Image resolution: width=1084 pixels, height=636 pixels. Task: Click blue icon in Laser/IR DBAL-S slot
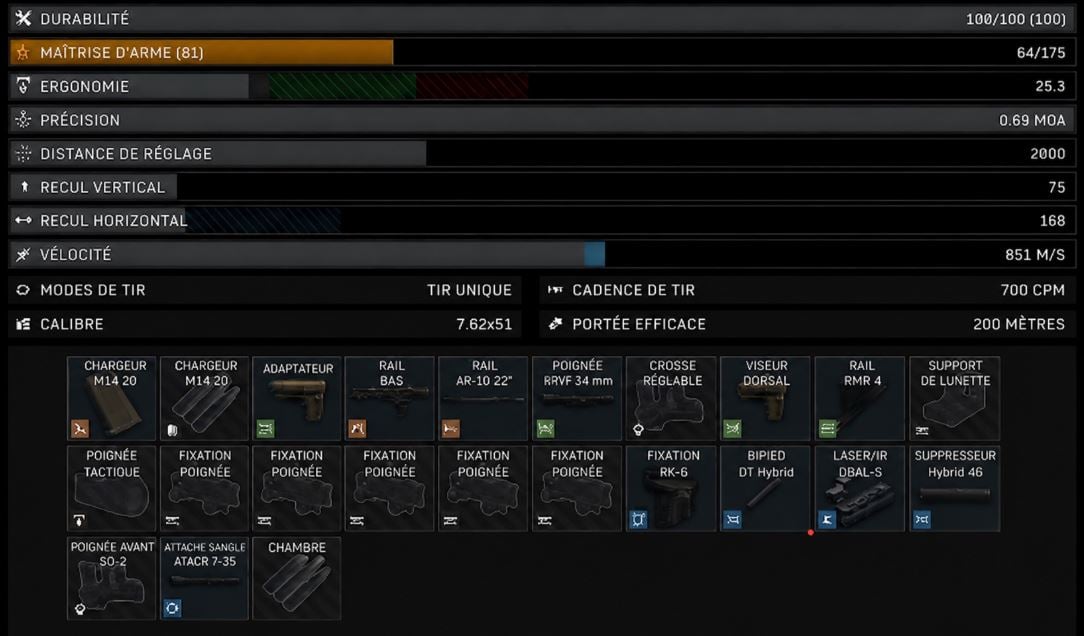(828, 519)
